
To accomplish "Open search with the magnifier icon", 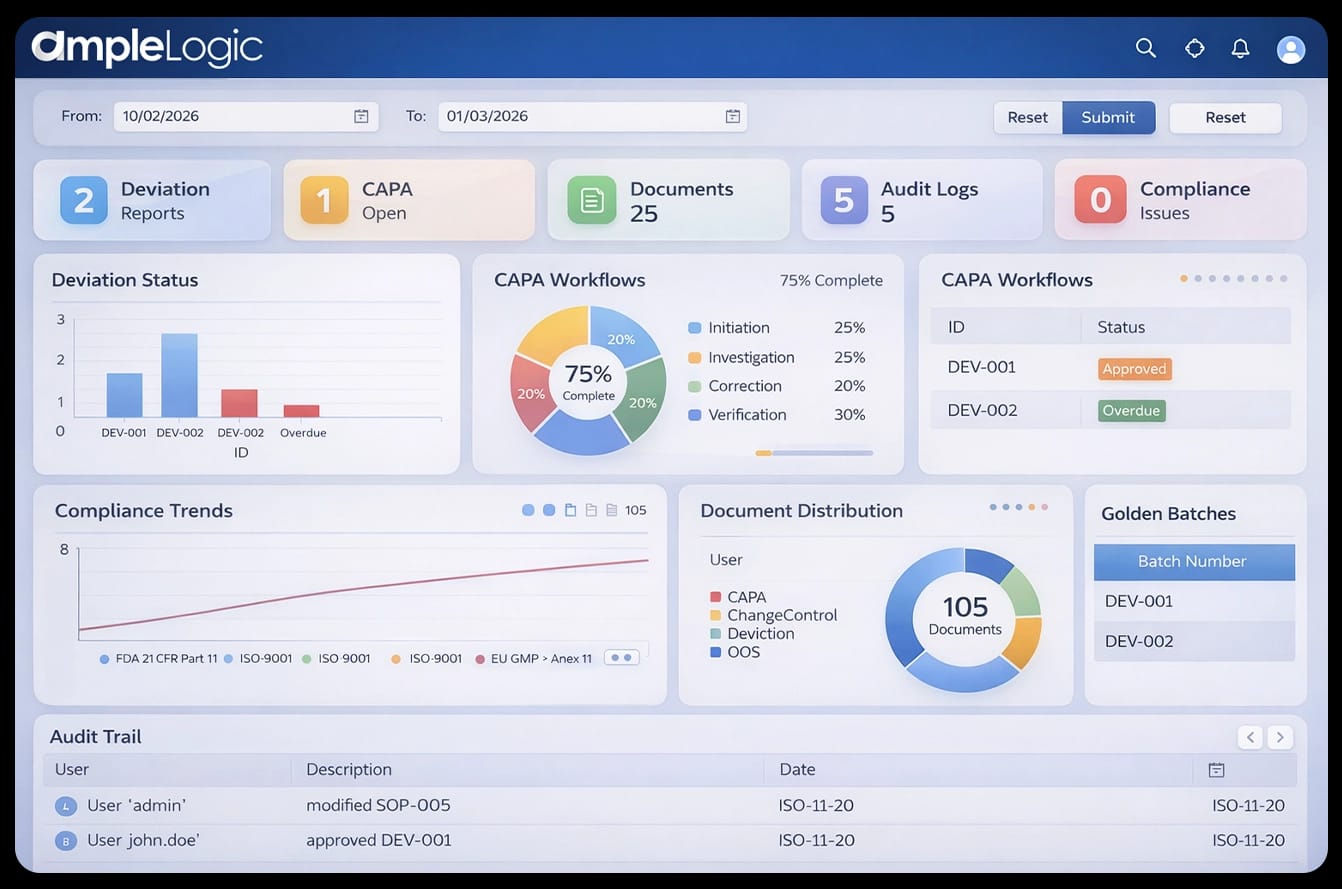I will tap(1146, 48).
